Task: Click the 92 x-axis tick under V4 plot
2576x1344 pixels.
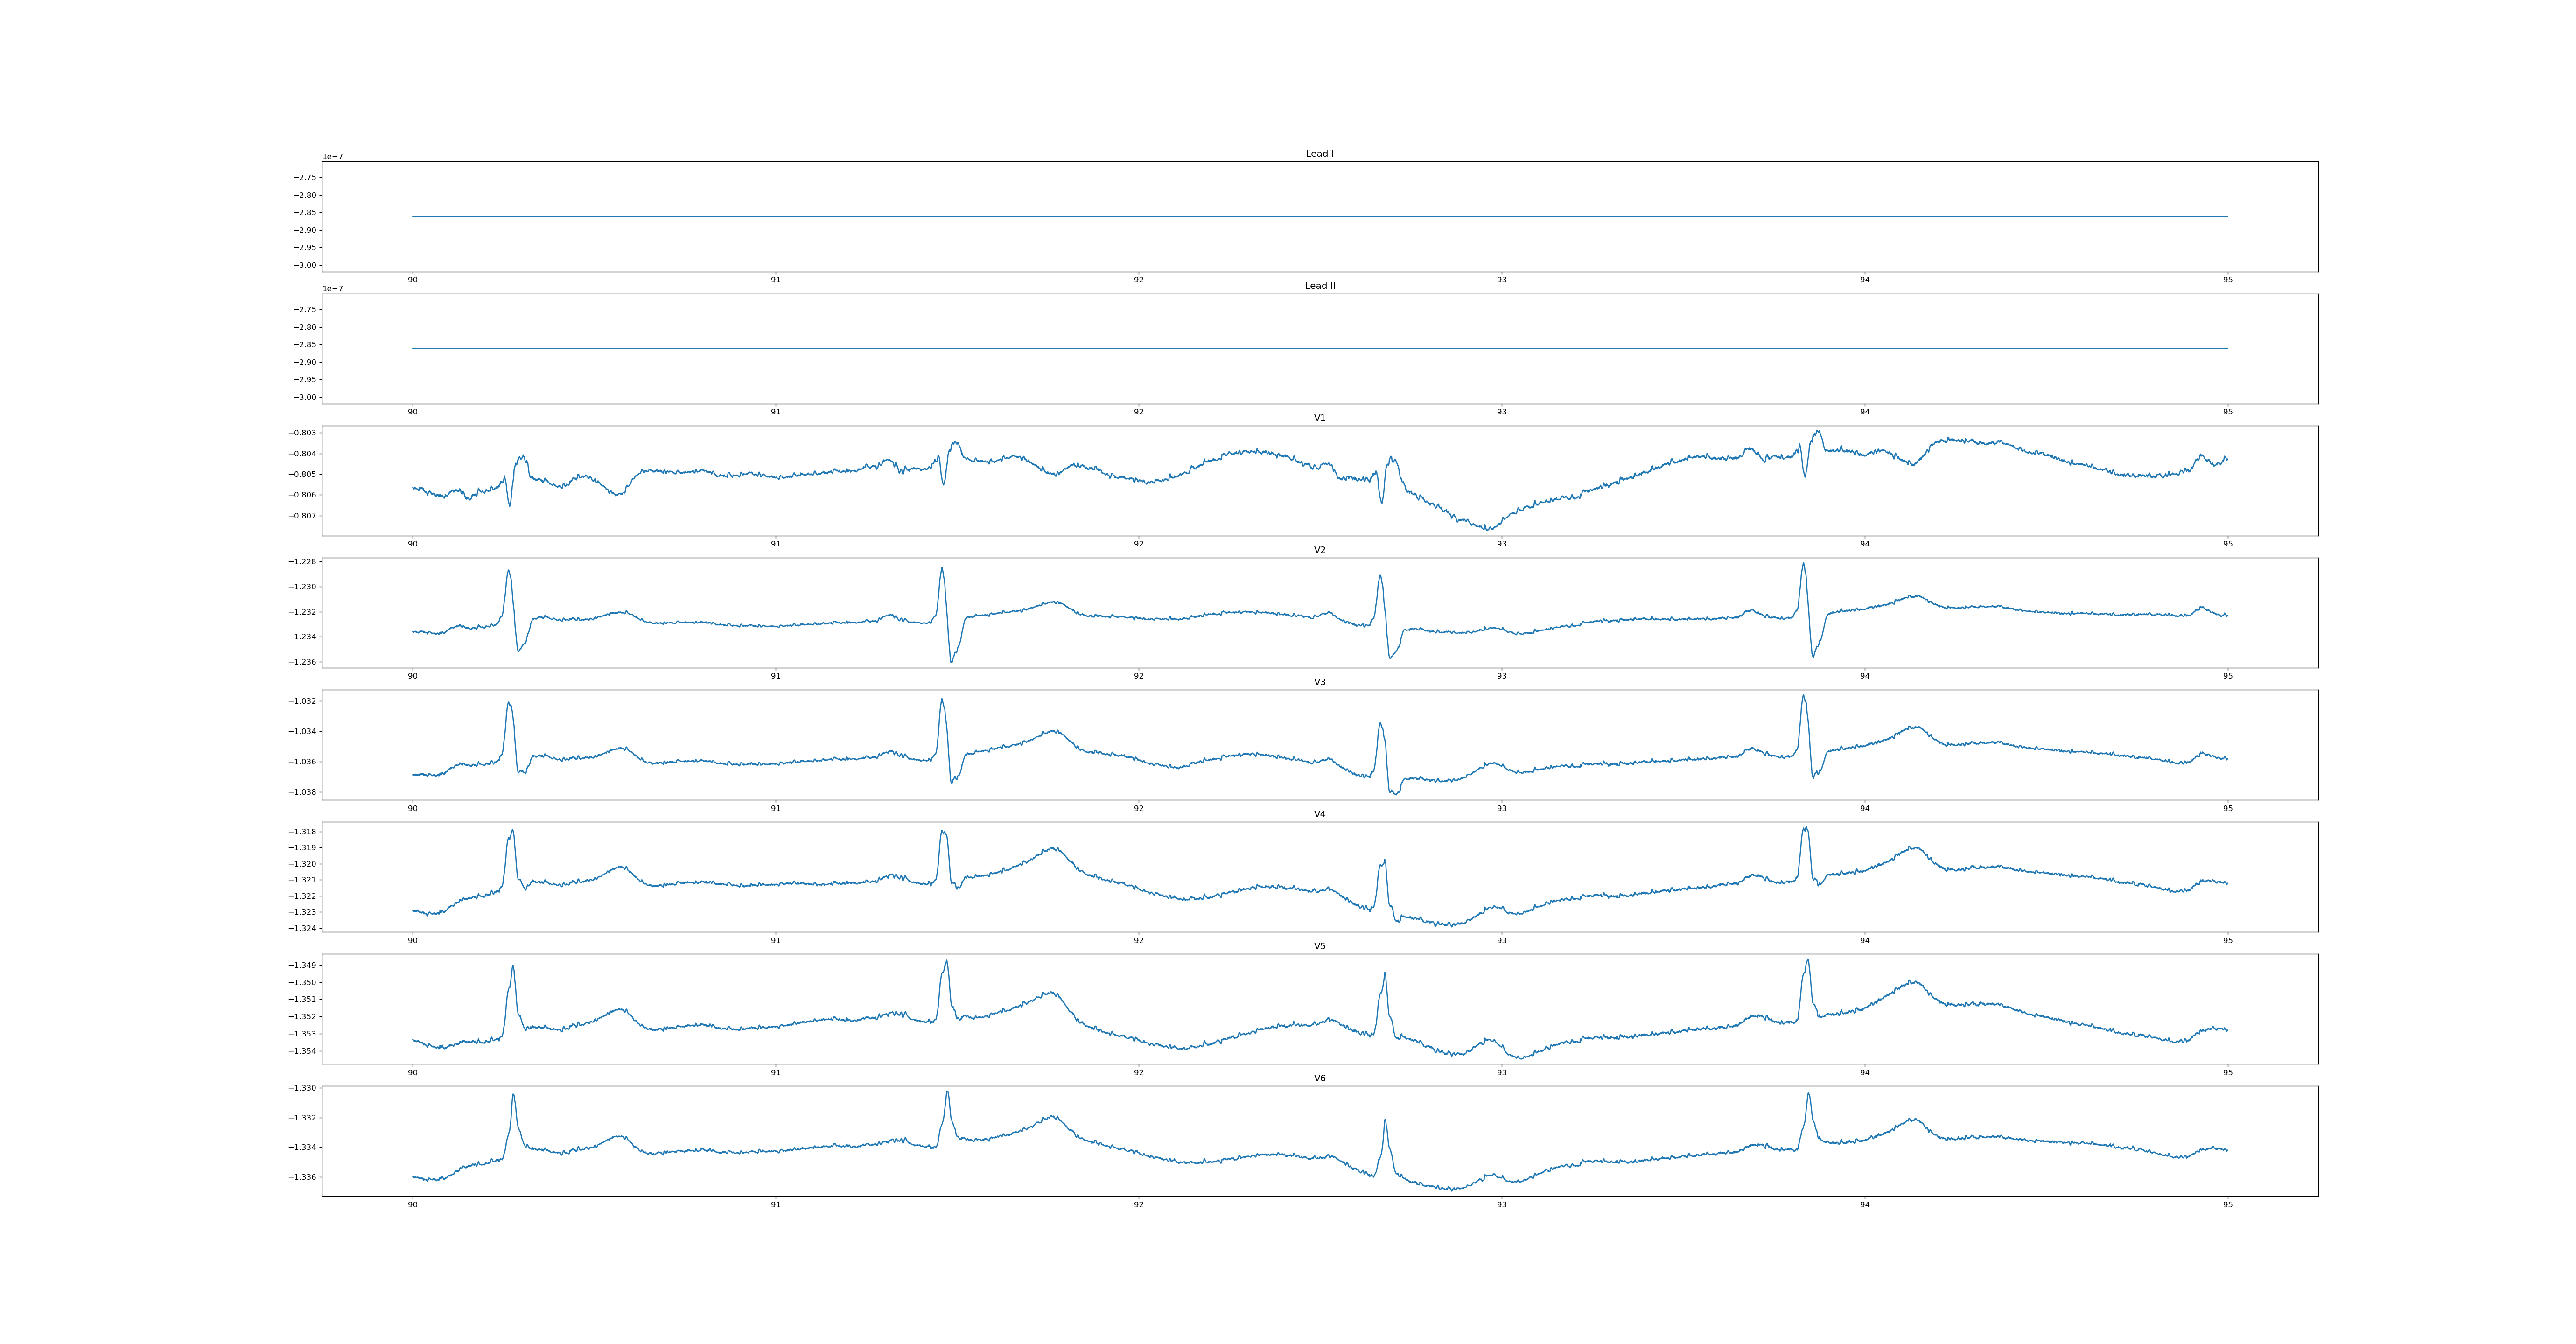Action: pyautogui.click(x=1138, y=940)
